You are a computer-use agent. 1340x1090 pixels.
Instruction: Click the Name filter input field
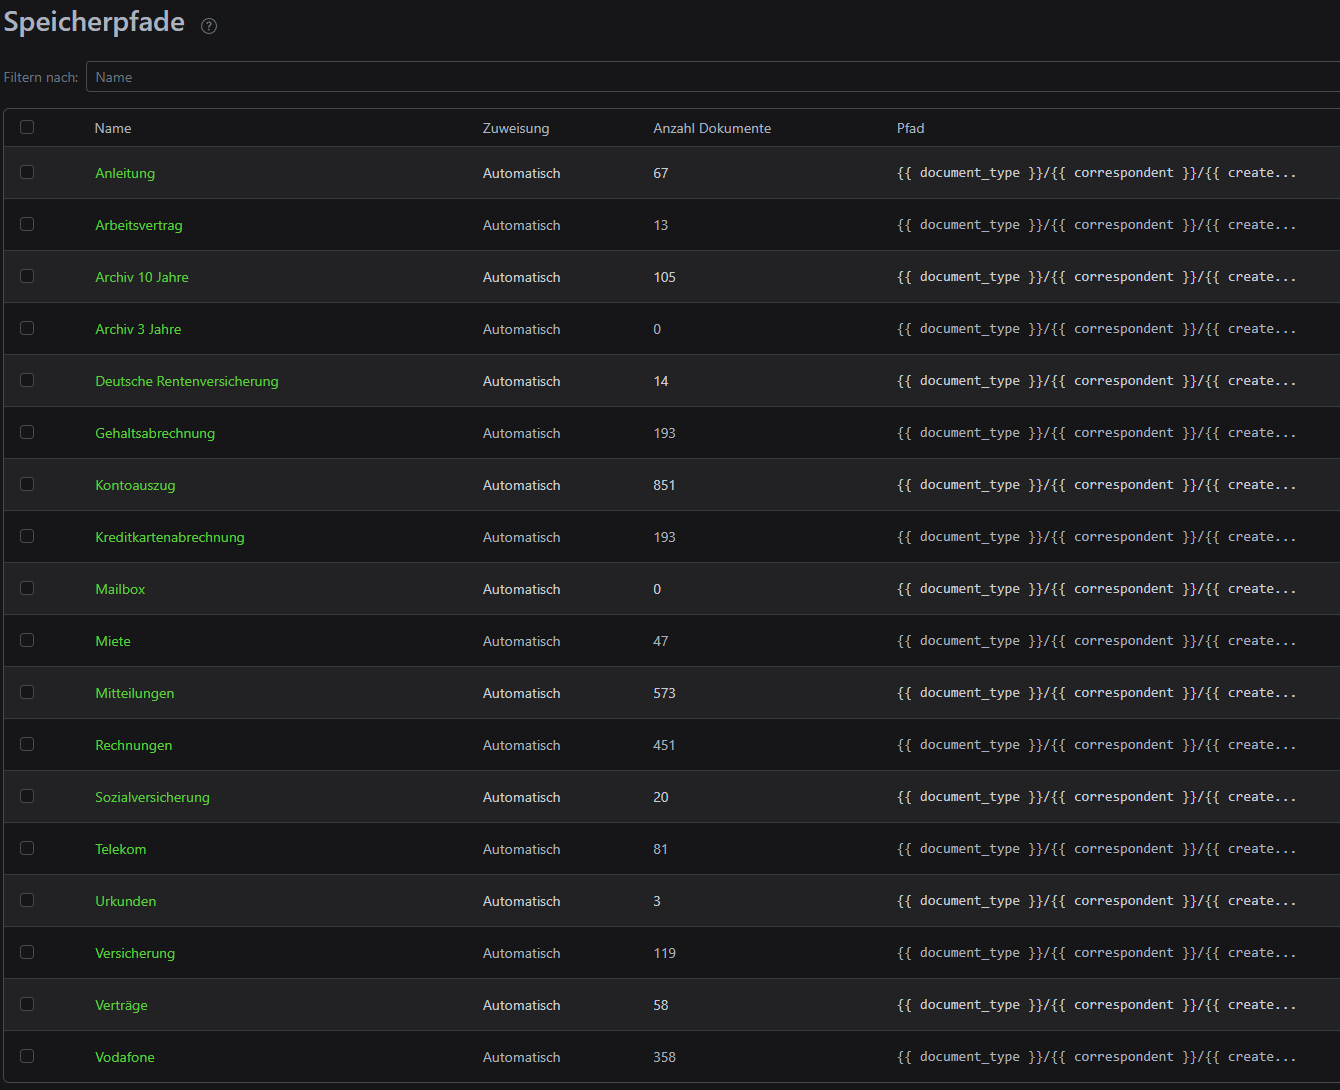[700, 77]
